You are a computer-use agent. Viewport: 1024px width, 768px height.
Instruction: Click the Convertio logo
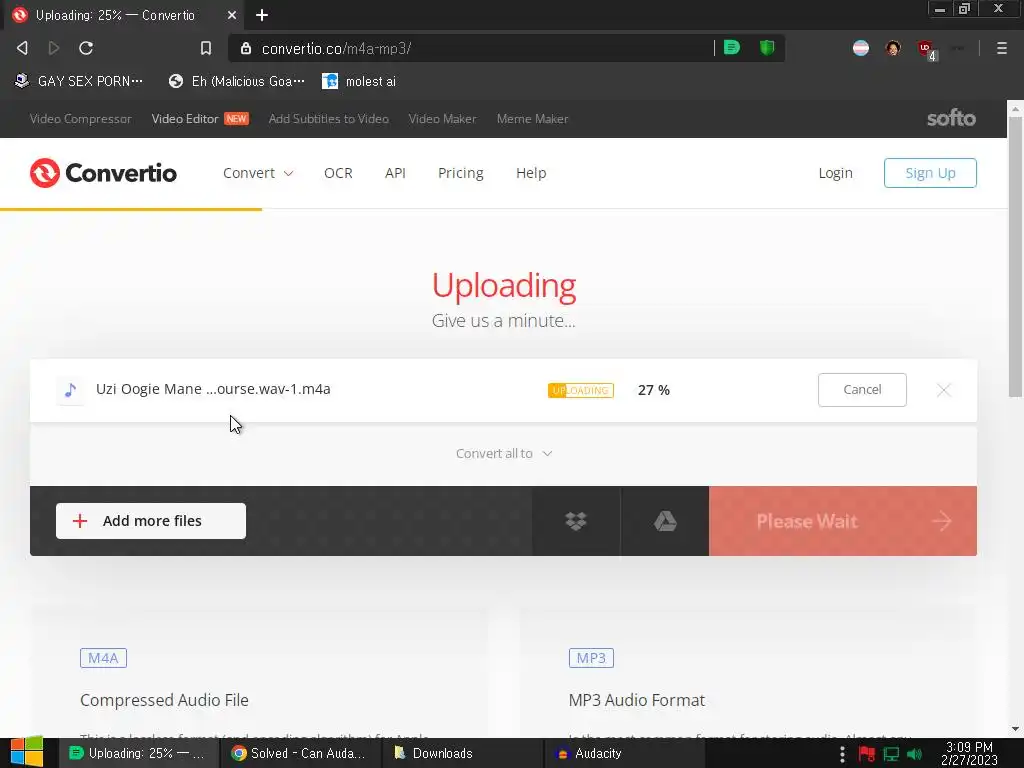(x=103, y=173)
